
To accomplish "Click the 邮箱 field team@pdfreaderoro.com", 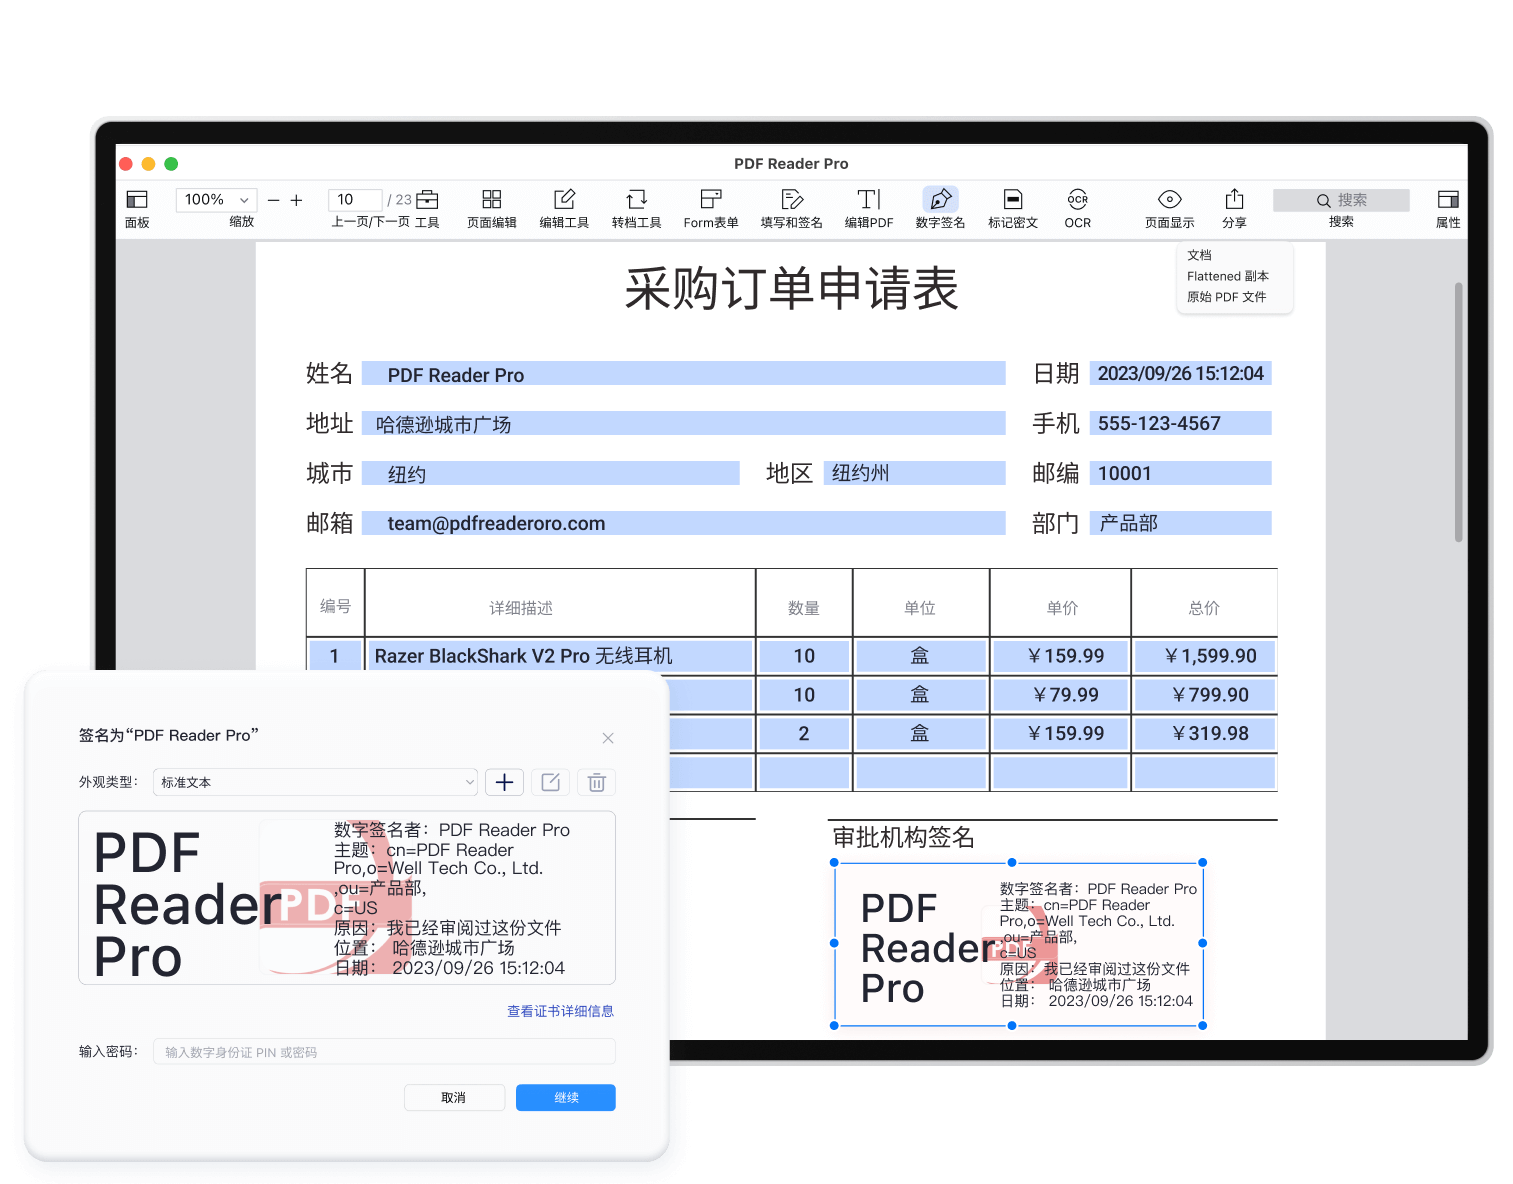I will pos(683,523).
